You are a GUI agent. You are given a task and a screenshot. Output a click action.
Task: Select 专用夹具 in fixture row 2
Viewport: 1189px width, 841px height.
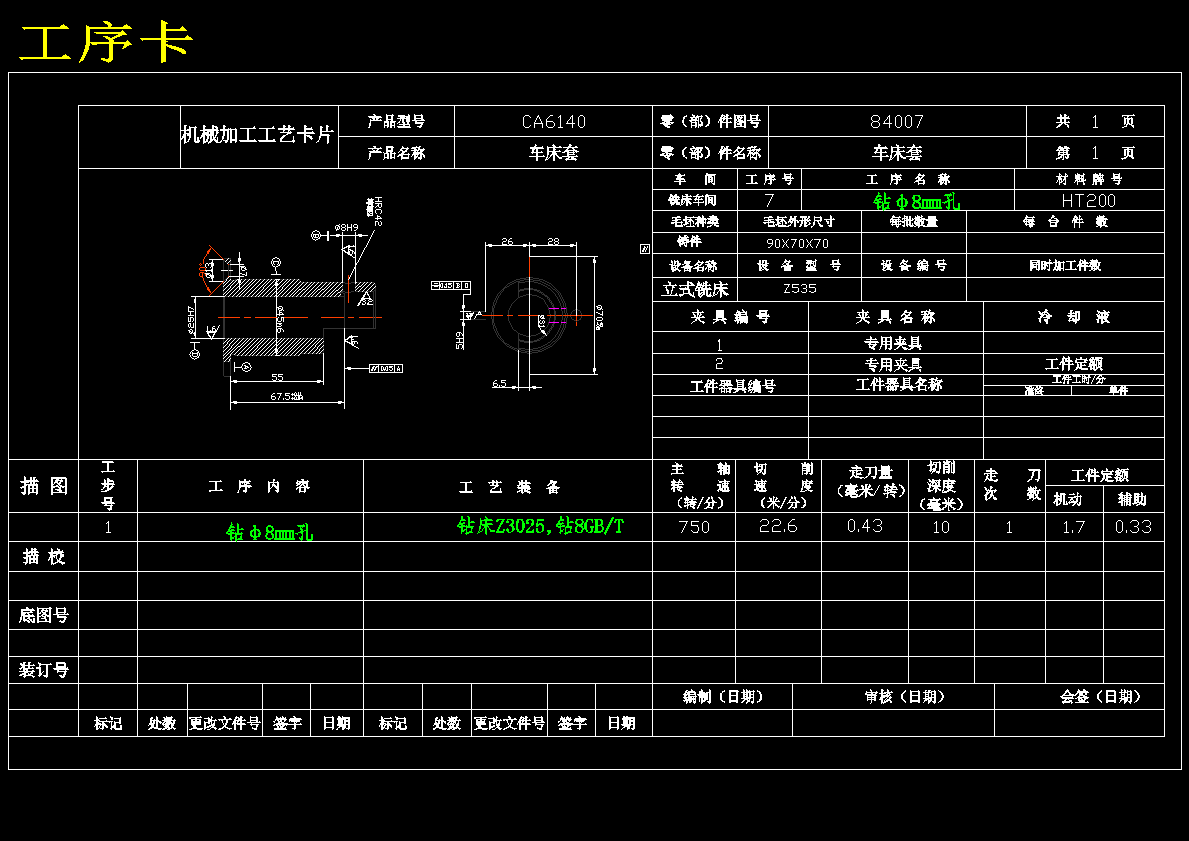[893, 365]
